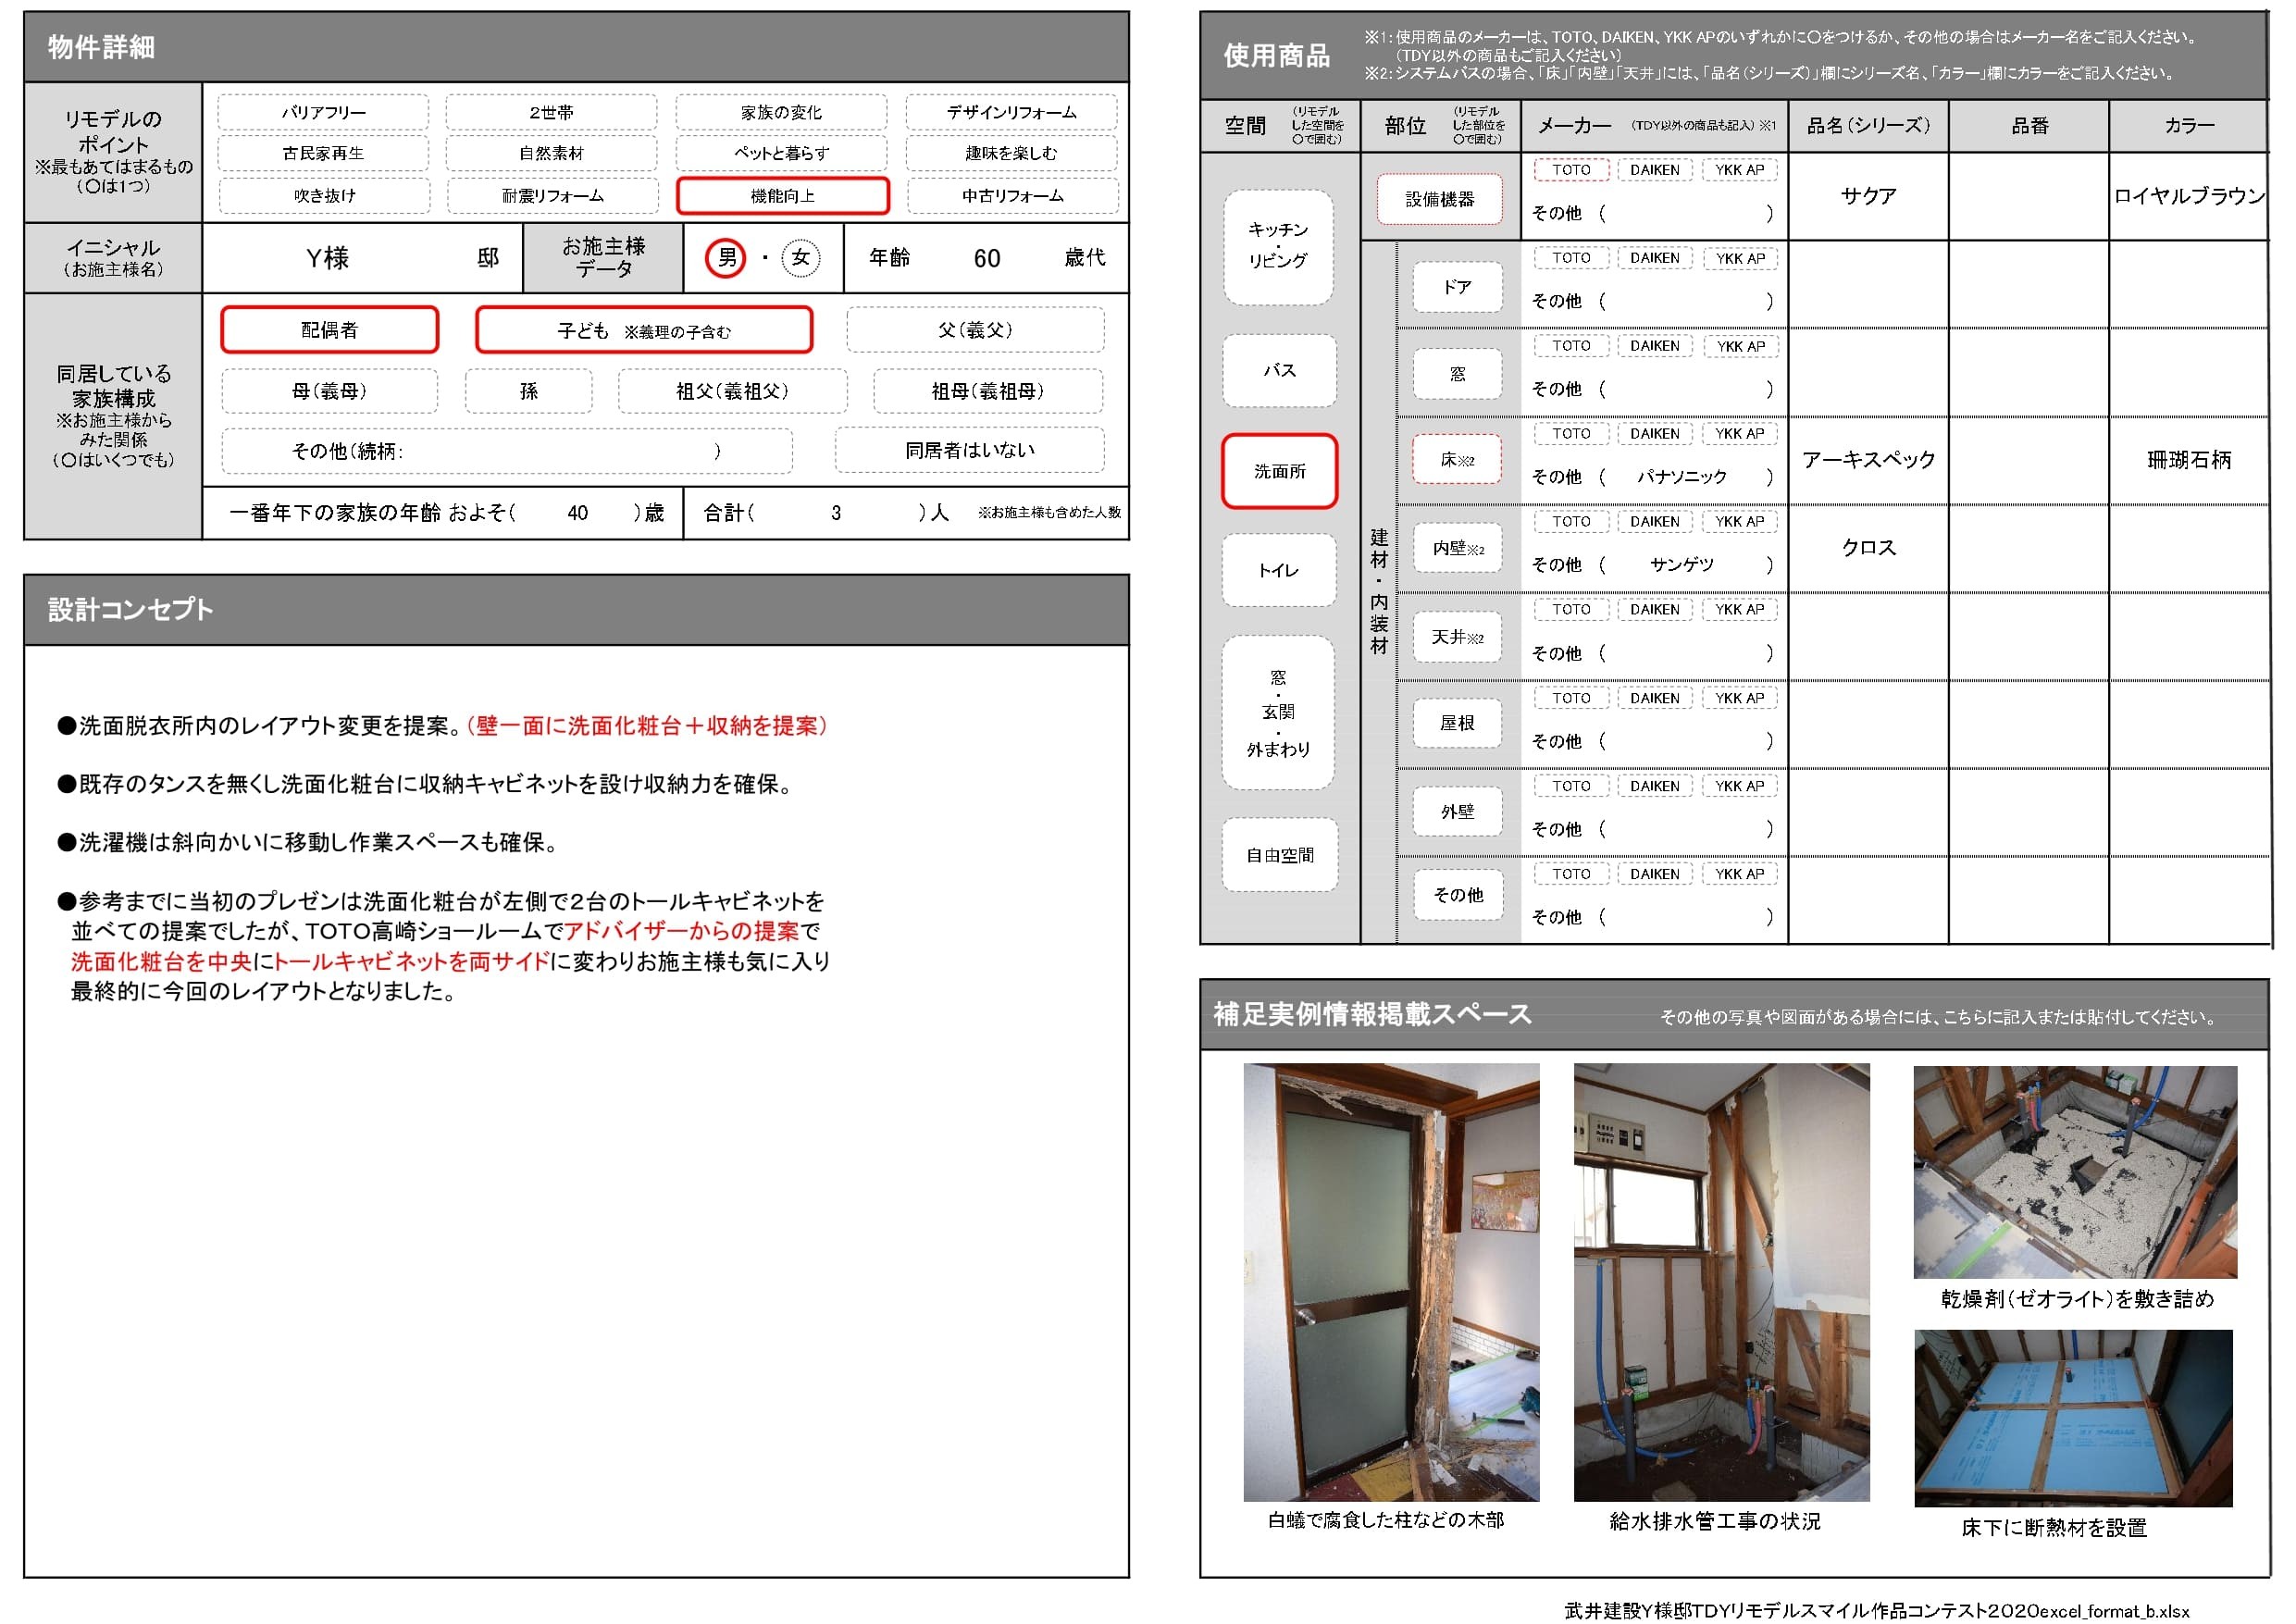This screenshot has width=2296, height=1624.
Task: Select the バリアフリー remodel point option
Action: pyautogui.click(x=323, y=113)
